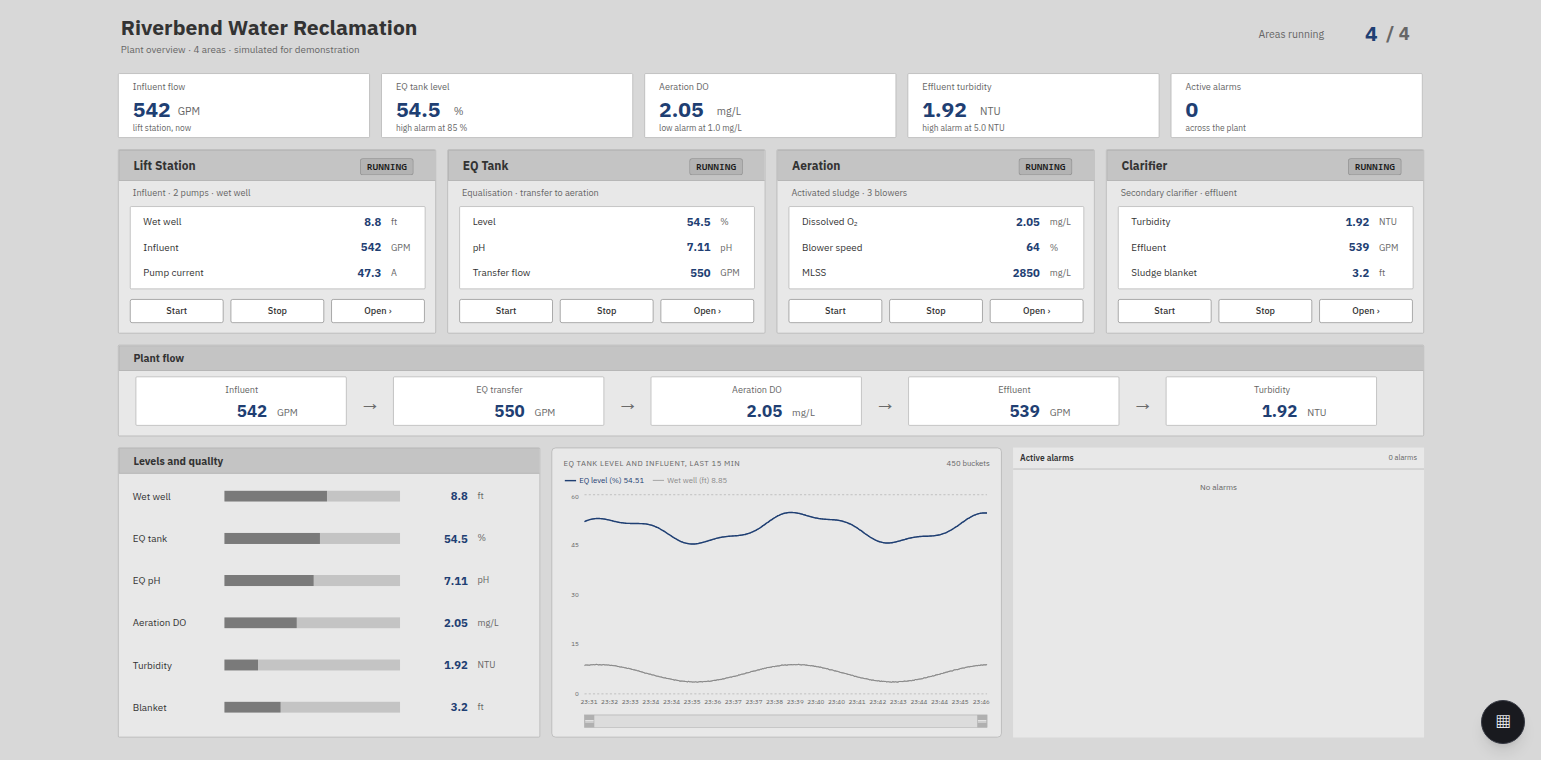Stop the Clarifier area

point(1265,311)
